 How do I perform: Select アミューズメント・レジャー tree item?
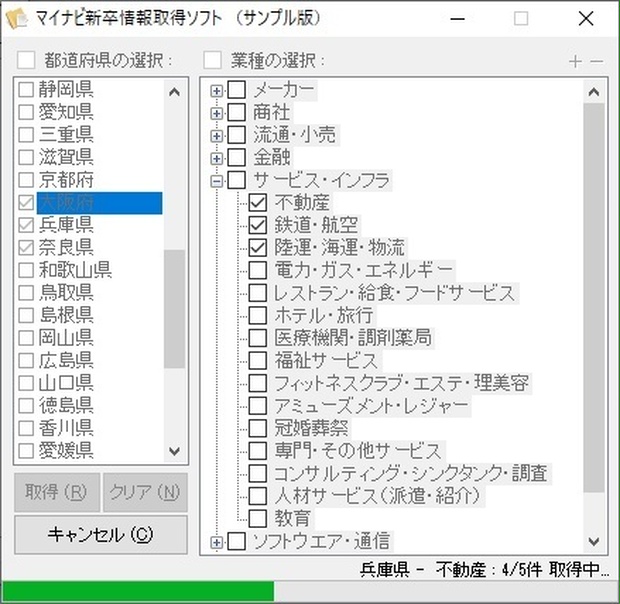(x=371, y=406)
